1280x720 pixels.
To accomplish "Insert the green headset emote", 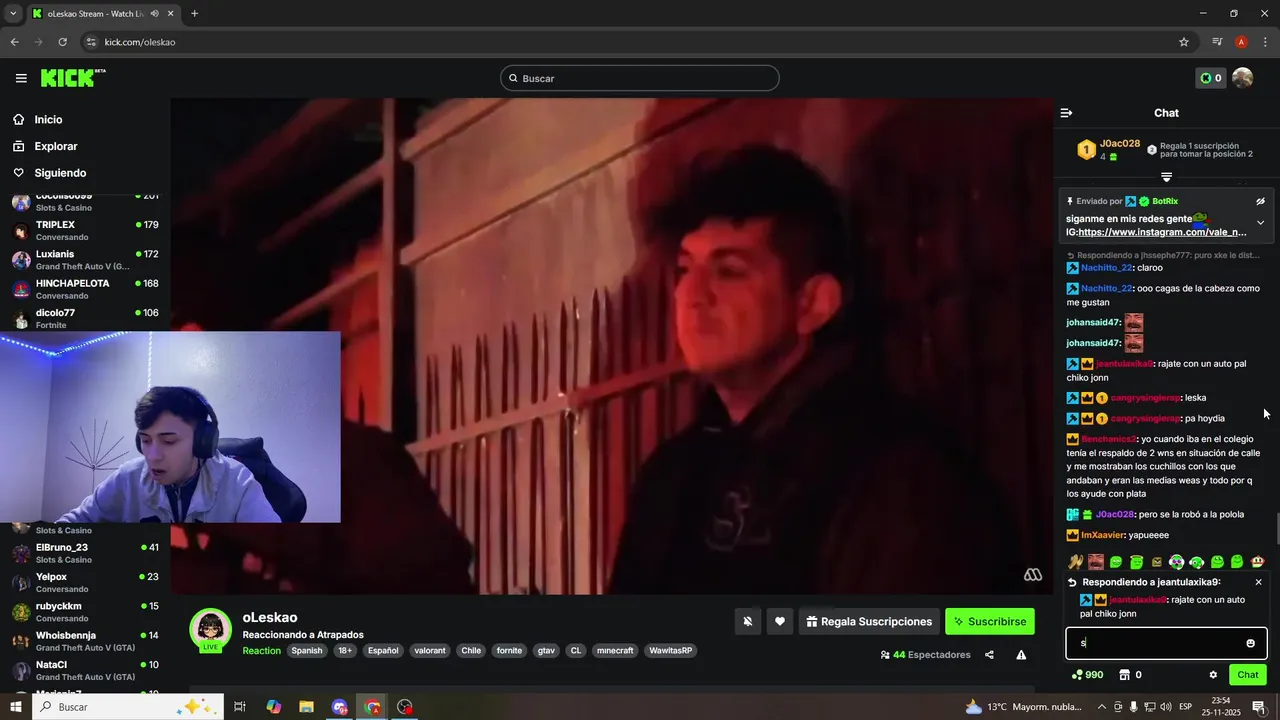I will point(1197,562).
